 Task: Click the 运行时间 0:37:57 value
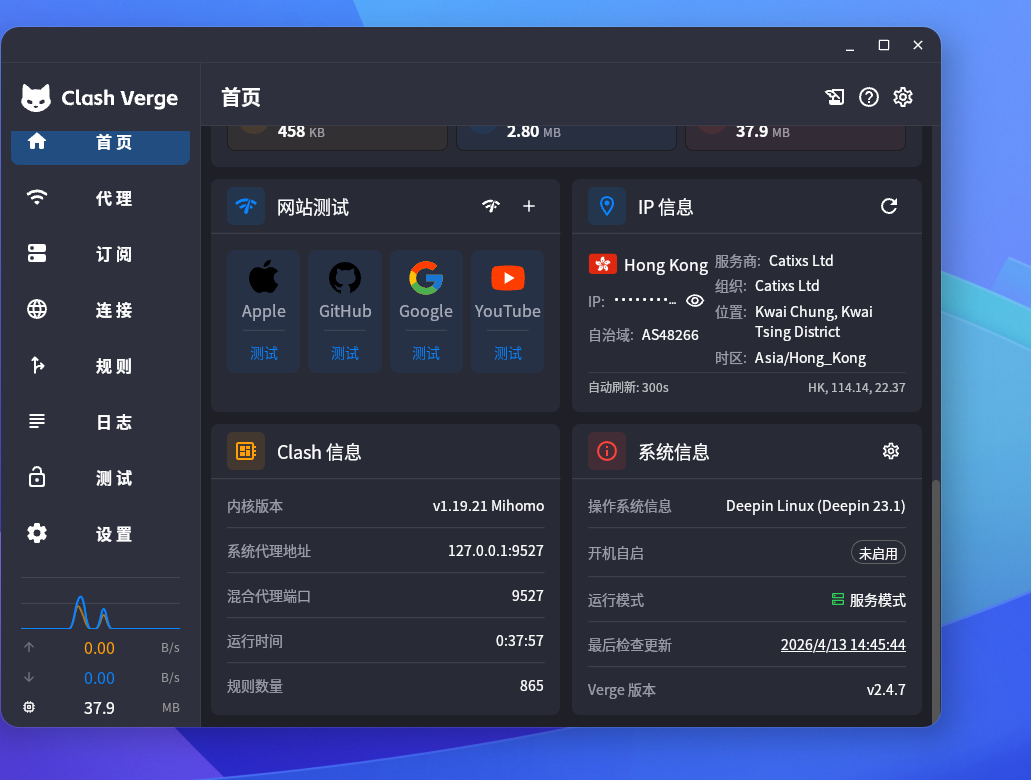519,641
